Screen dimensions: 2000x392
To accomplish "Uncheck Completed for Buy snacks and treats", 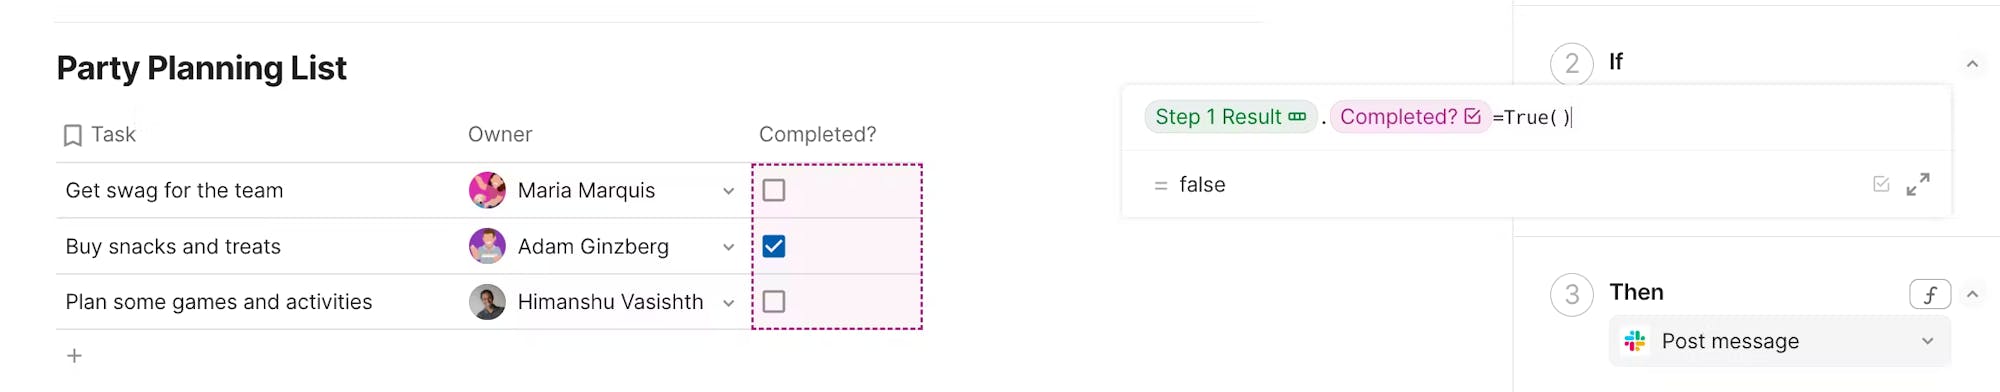I will (x=774, y=246).
